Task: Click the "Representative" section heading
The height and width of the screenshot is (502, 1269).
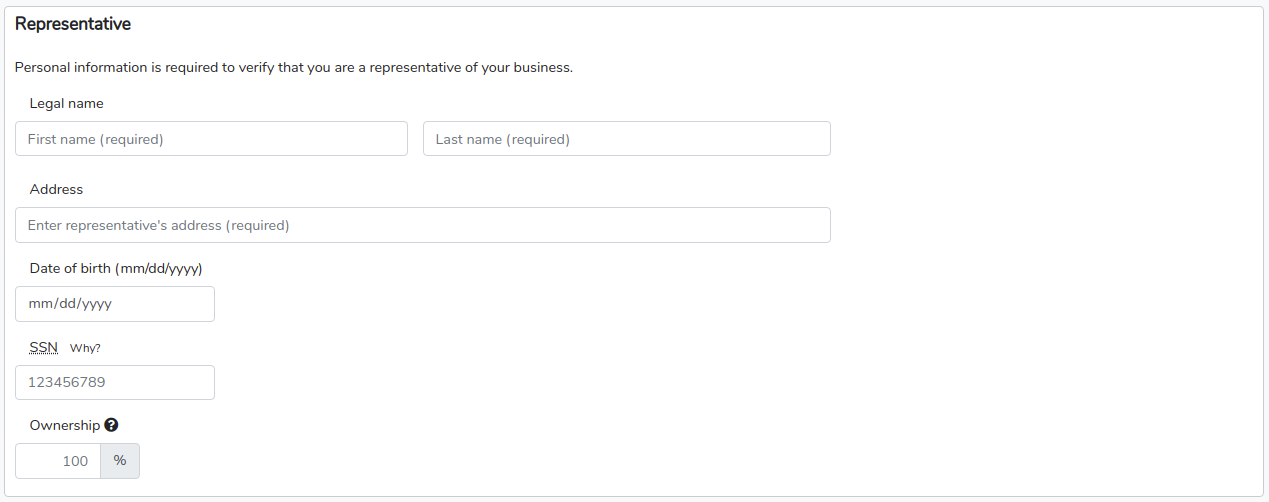Action: (x=73, y=23)
